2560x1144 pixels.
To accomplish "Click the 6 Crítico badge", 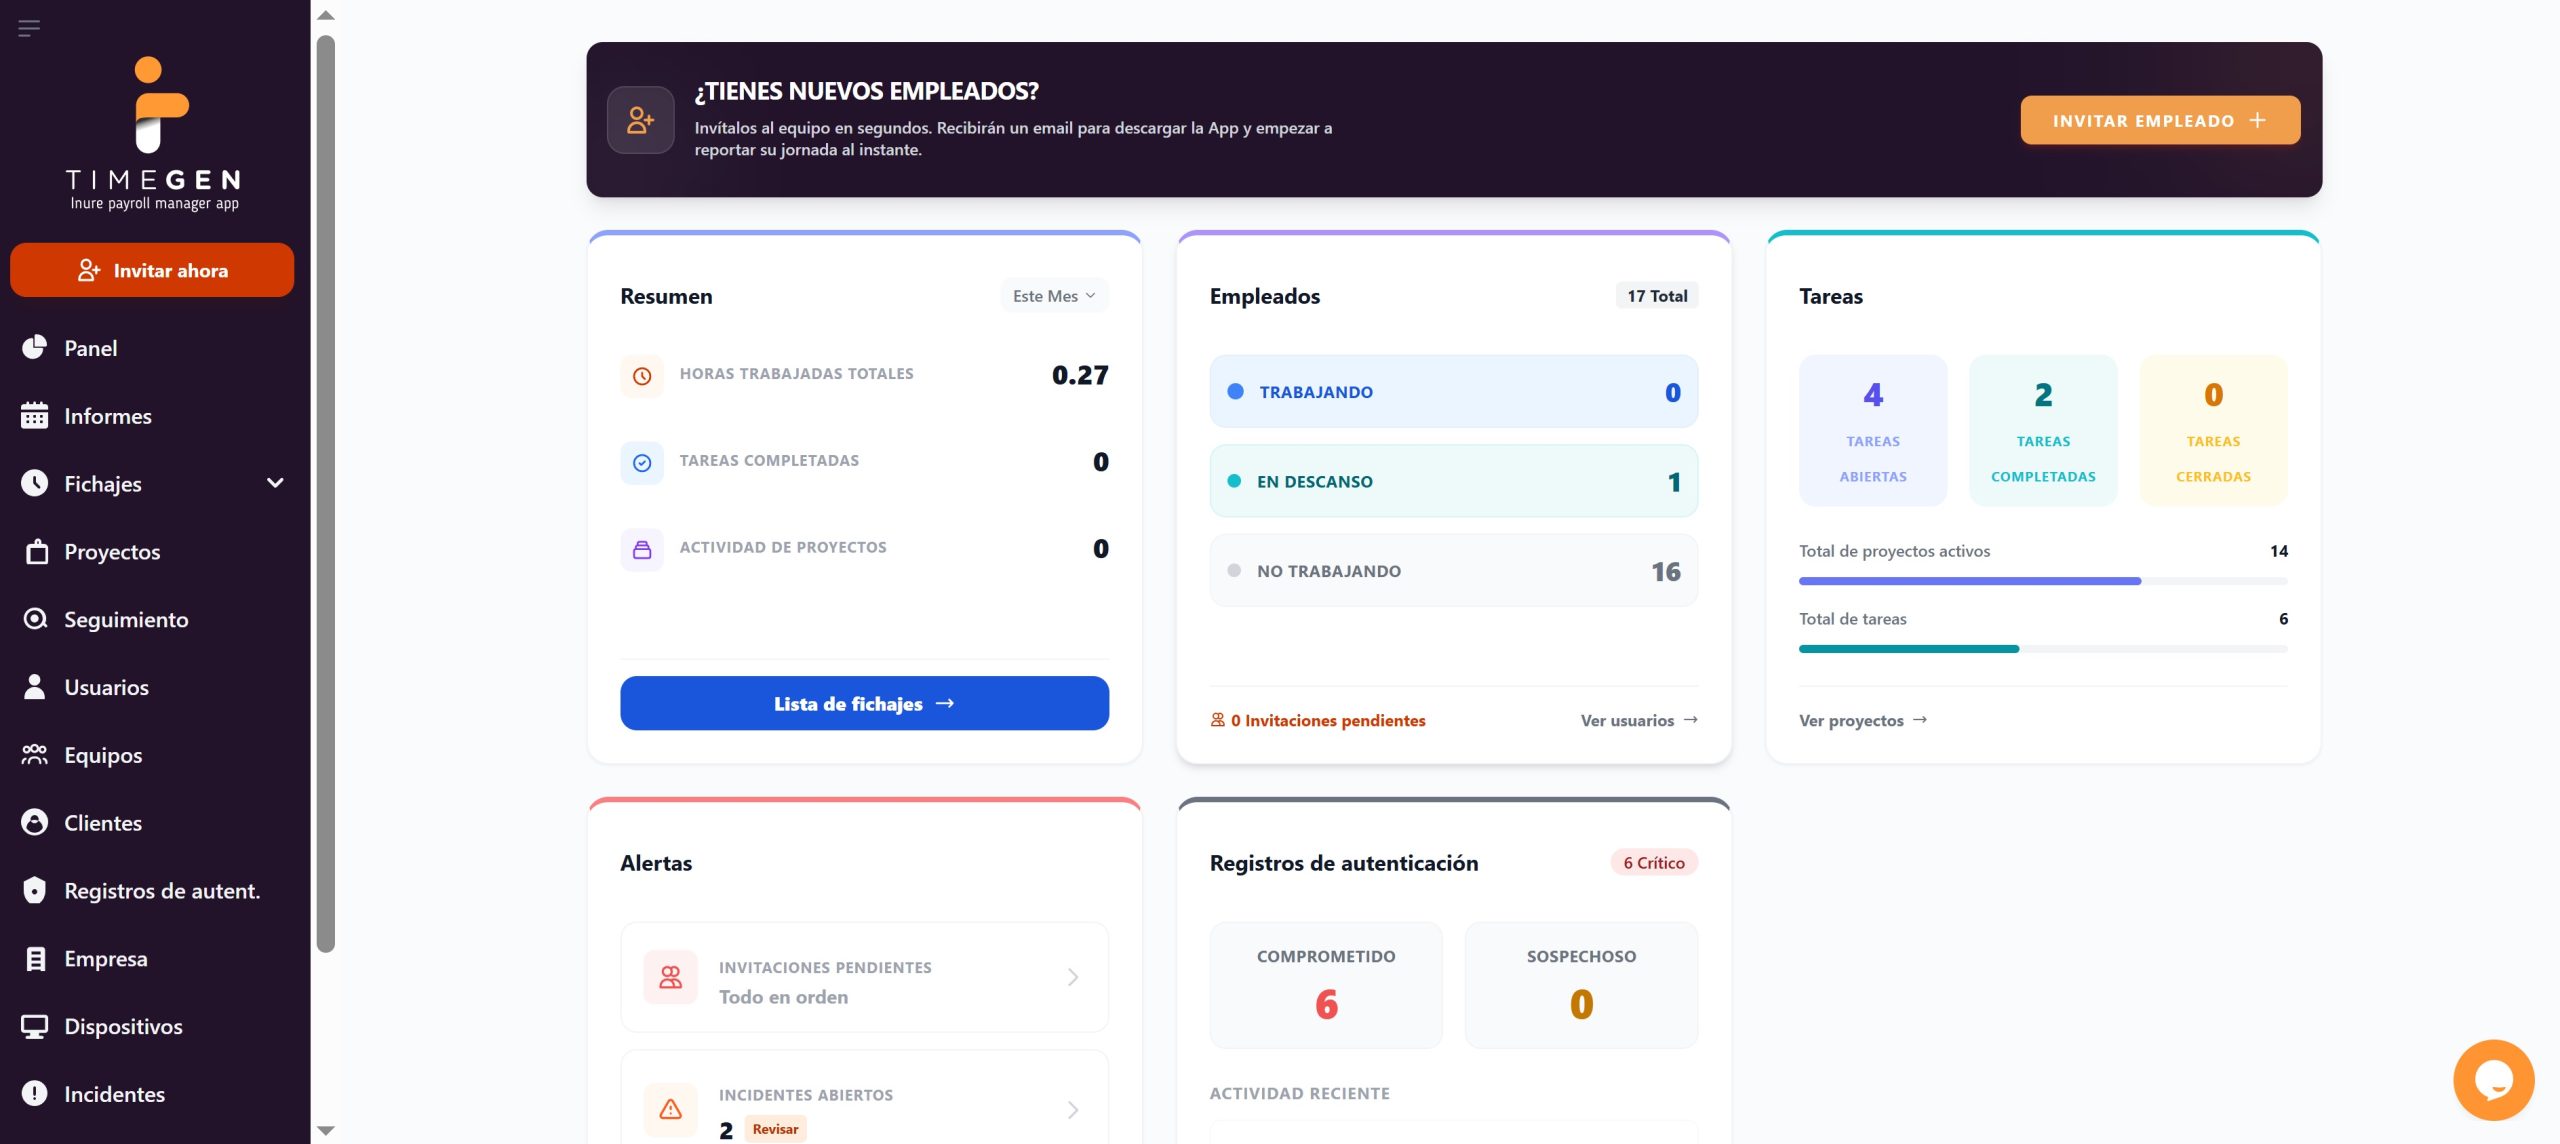I will (1654, 862).
